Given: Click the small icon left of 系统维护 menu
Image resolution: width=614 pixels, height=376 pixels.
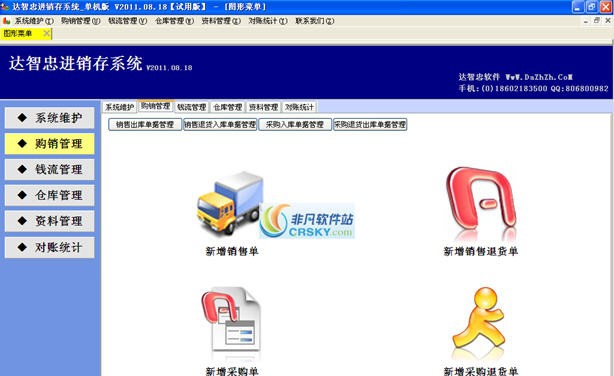Looking at the screenshot, I should pyautogui.click(x=7, y=21).
